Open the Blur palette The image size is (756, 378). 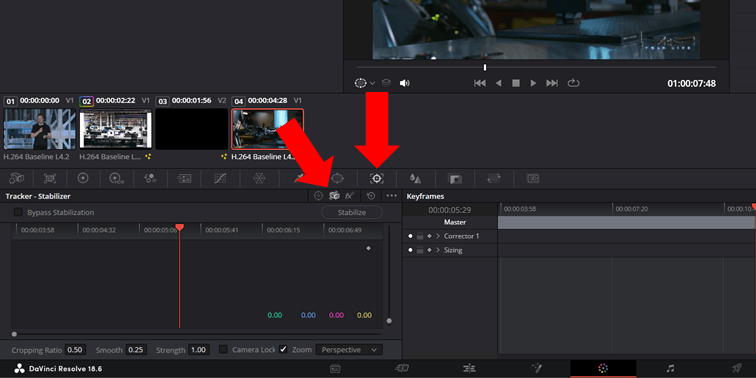pyautogui.click(x=415, y=178)
